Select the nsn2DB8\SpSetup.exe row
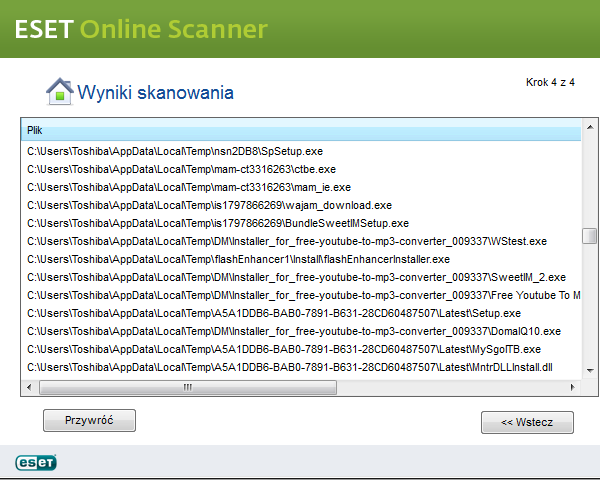 pos(301,151)
